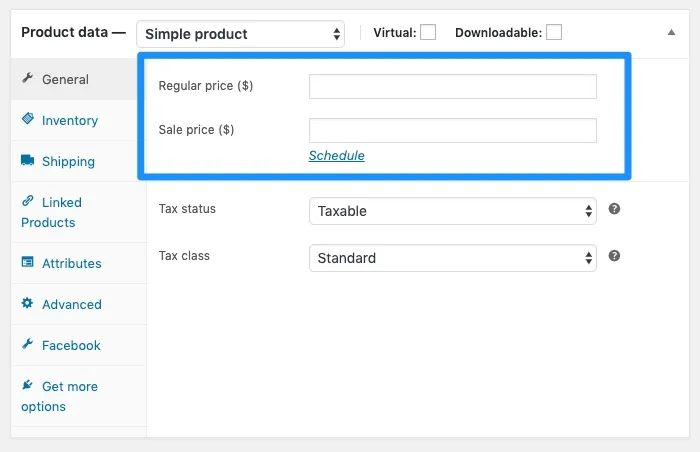Expand the Tax class Standard dropdown
Screen dimensions: 700x452
pos(452,258)
